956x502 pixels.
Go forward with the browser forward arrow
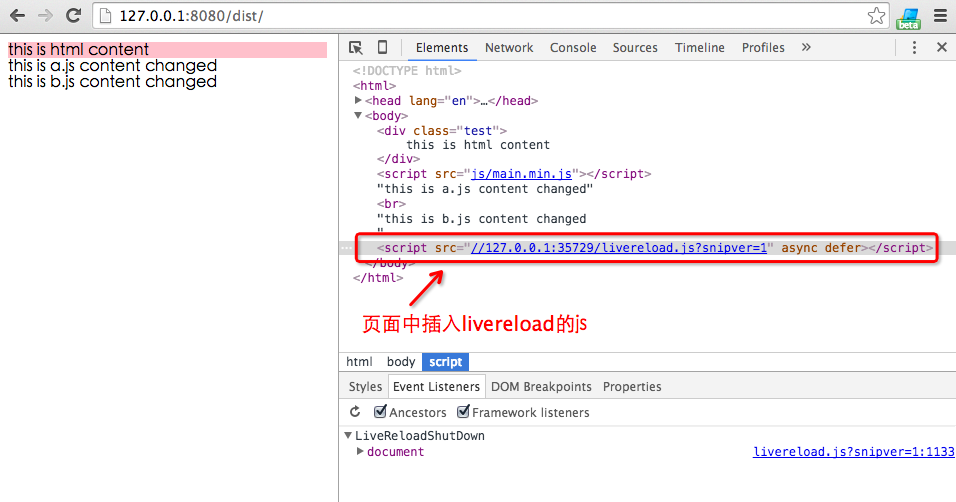[45, 15]
